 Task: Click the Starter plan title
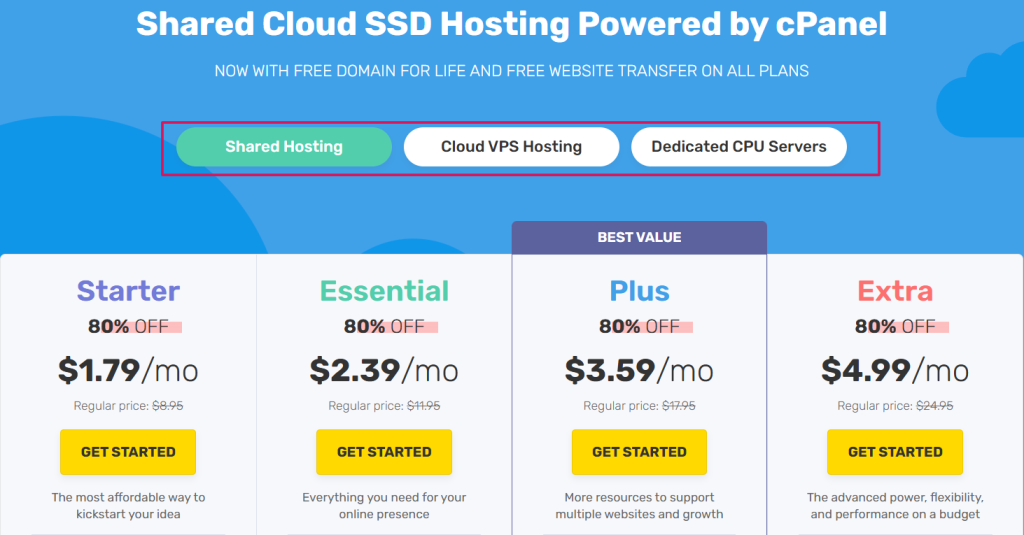(128, 291)
